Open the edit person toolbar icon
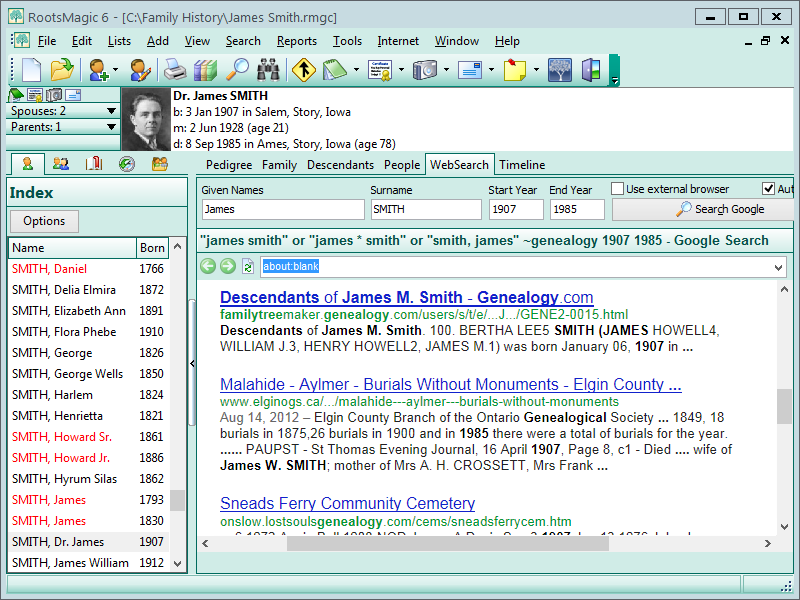Viewport: 800px width, 600px height. pos(139,70)
